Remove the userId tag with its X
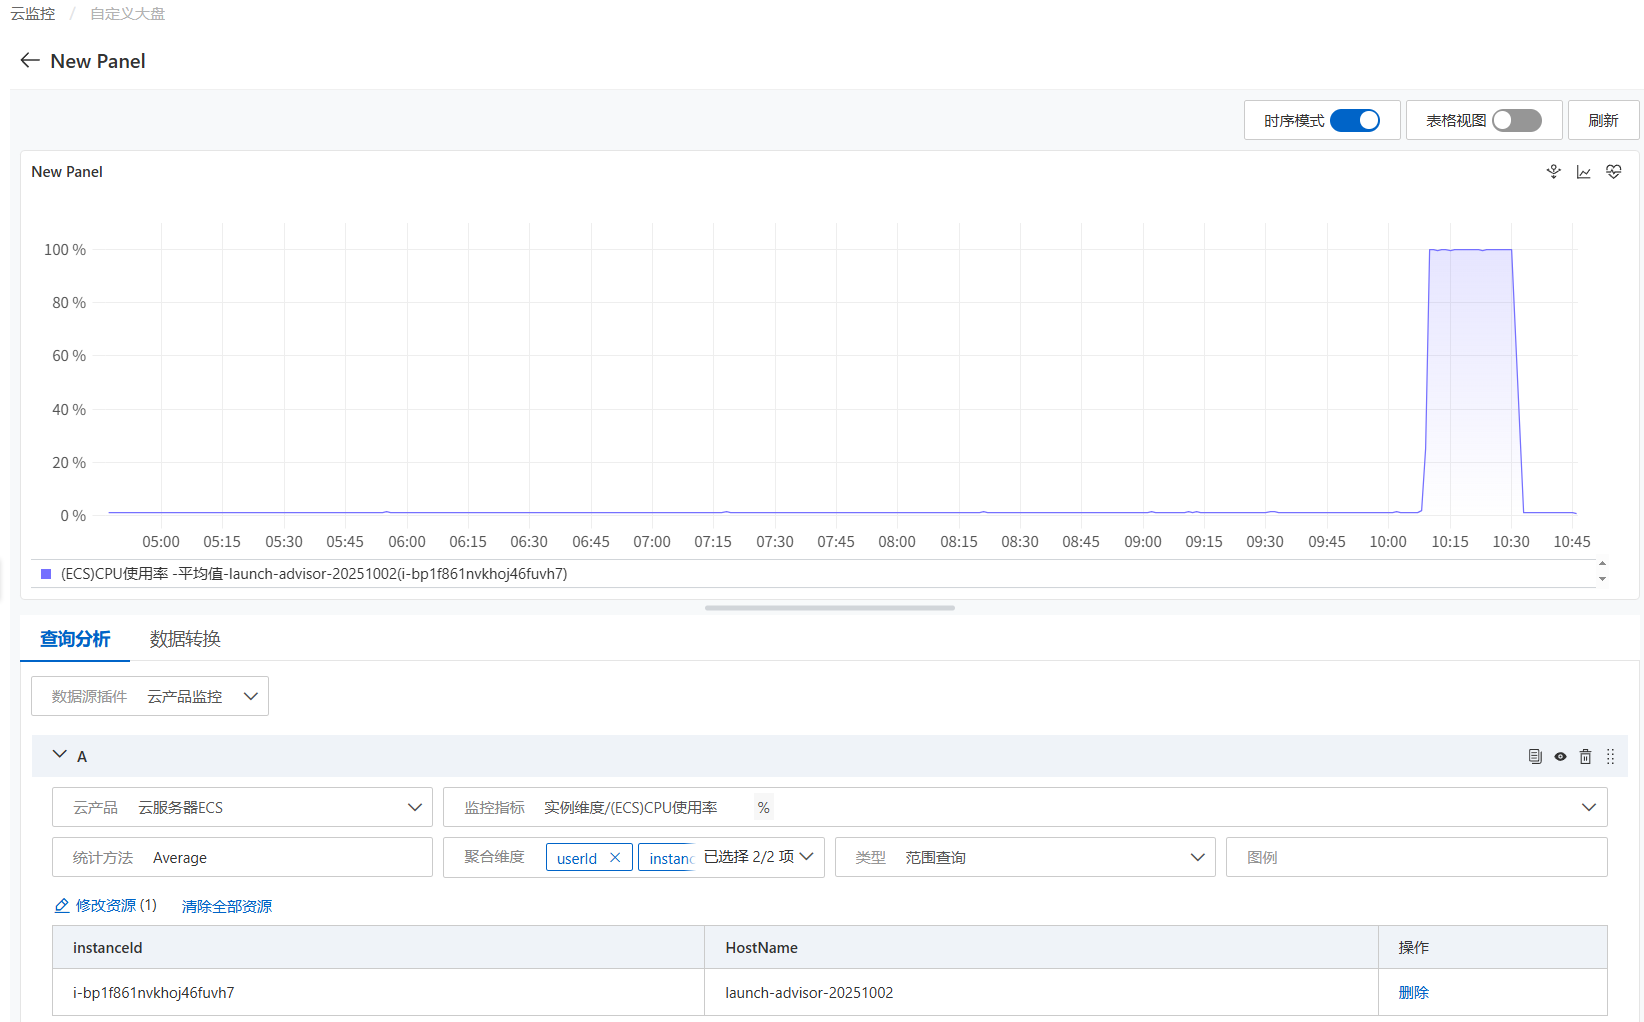 (x=615, y=858)
